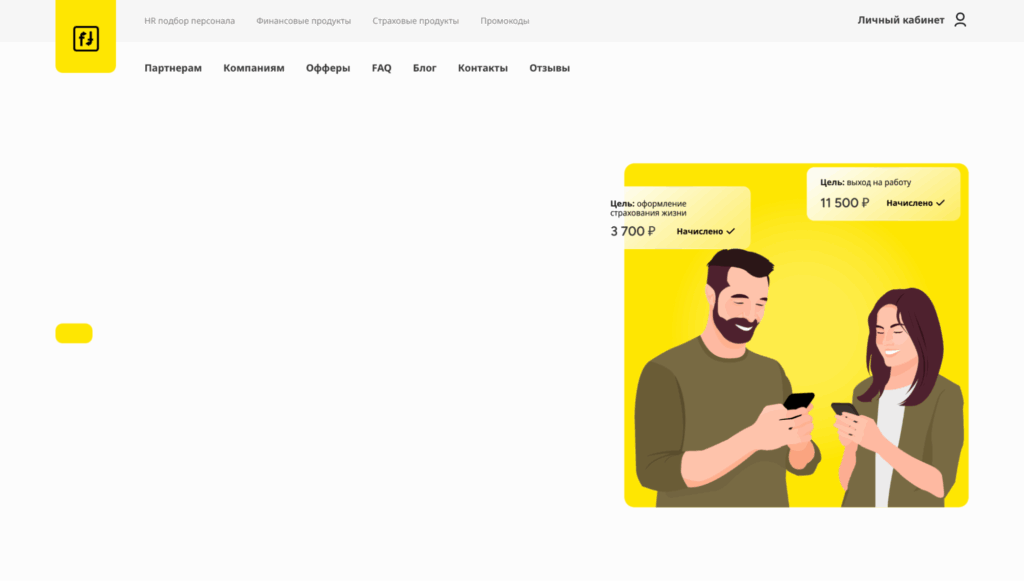1024x581 pixels.
Task: Click the user profile icon
Action: coord(960,20)
